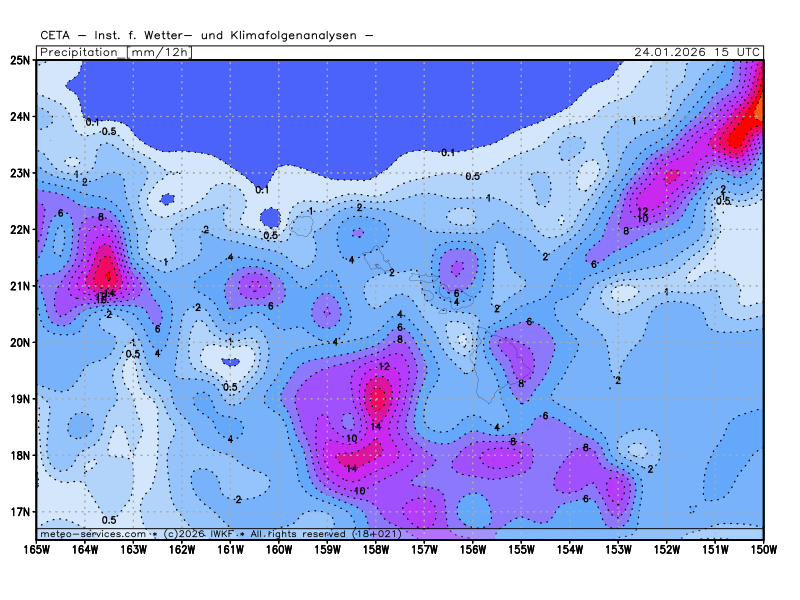Click the 0.5 label in bottom-left corner
Image resolution: width=800 pixels, height=600 pixels.
109,520
